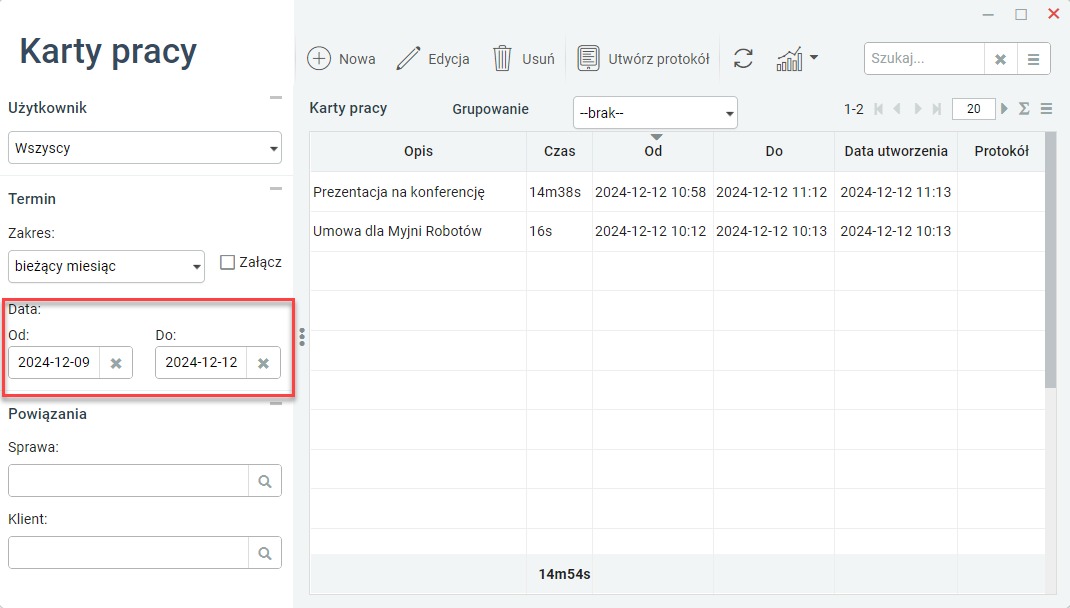Sort by the Do column header
Screen dimensions: 1070x608
pos(774,151)
